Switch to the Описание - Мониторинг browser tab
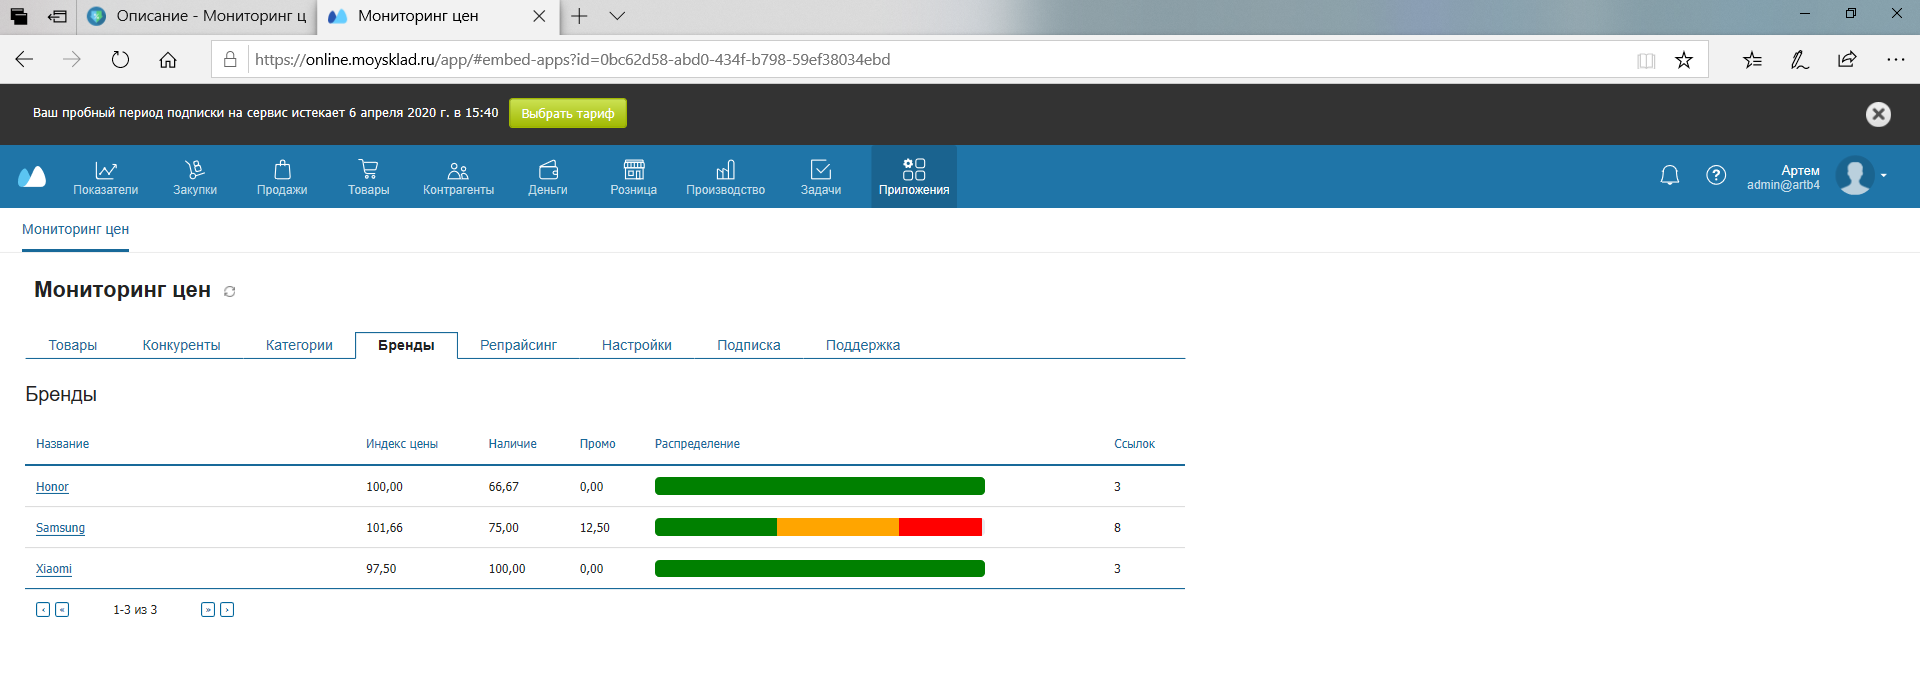Image resolution: width=1920 pixels, height=678 pixels. tap(197, 16)
